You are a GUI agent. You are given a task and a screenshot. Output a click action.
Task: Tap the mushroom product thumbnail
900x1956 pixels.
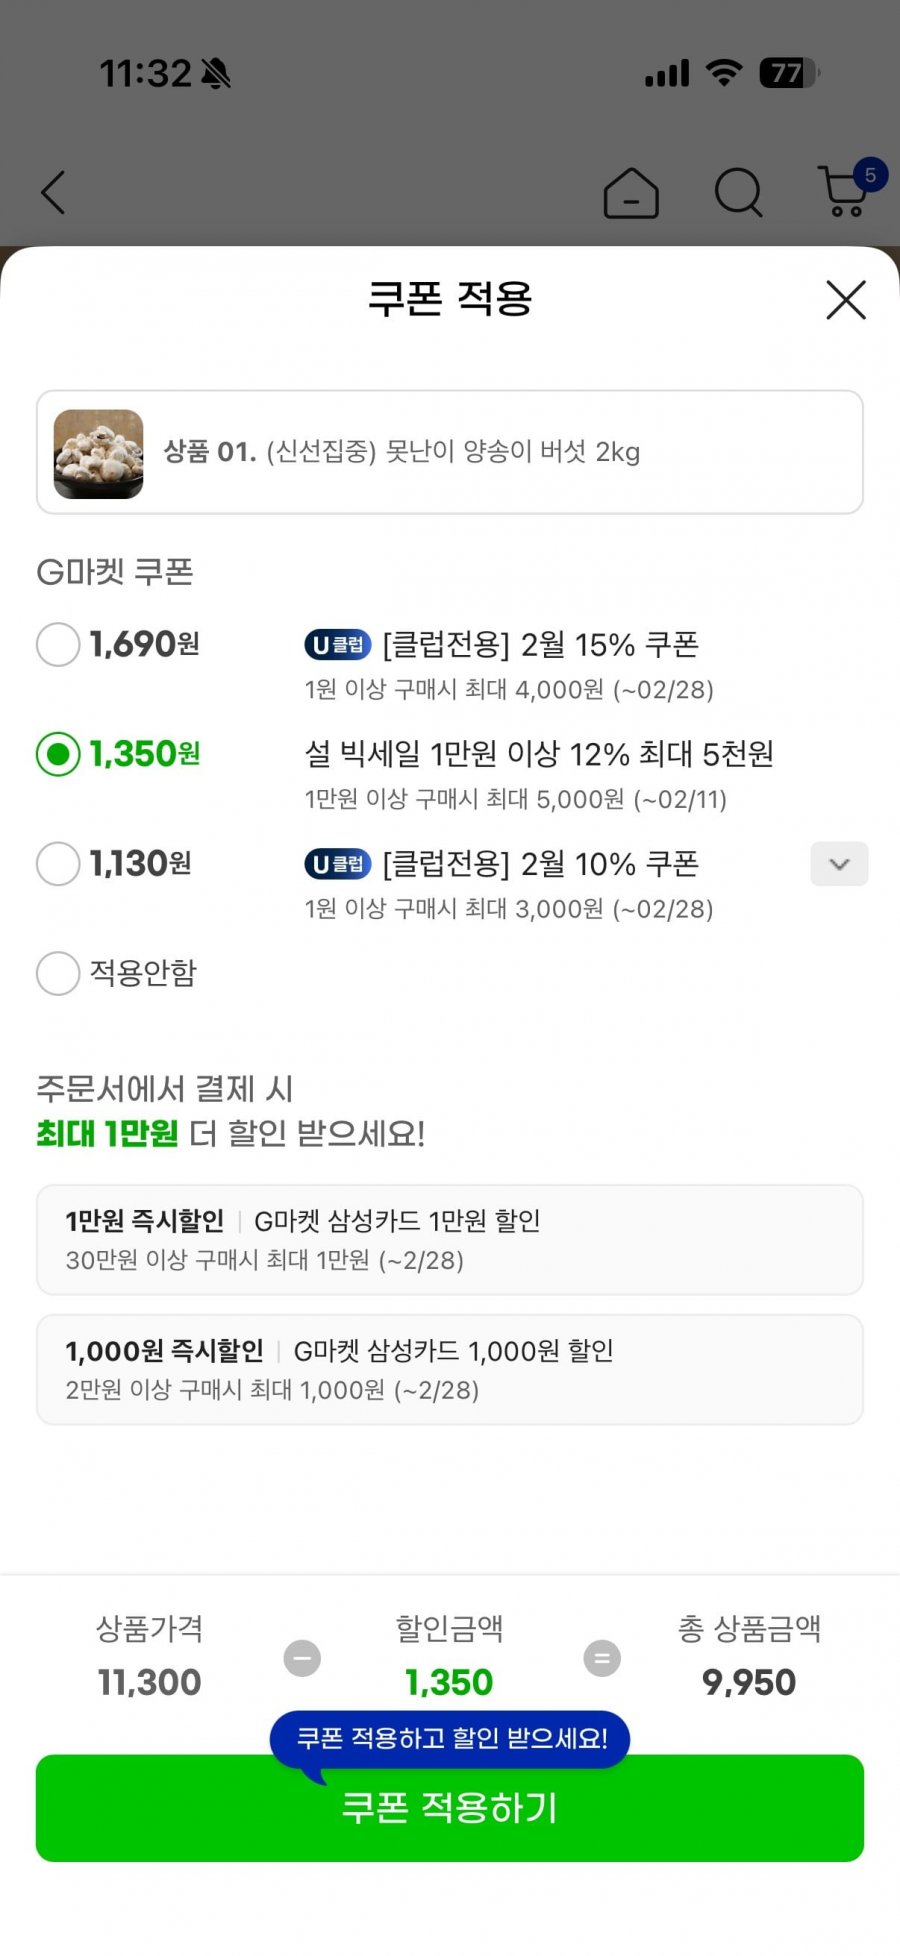(x=98, y=453)
